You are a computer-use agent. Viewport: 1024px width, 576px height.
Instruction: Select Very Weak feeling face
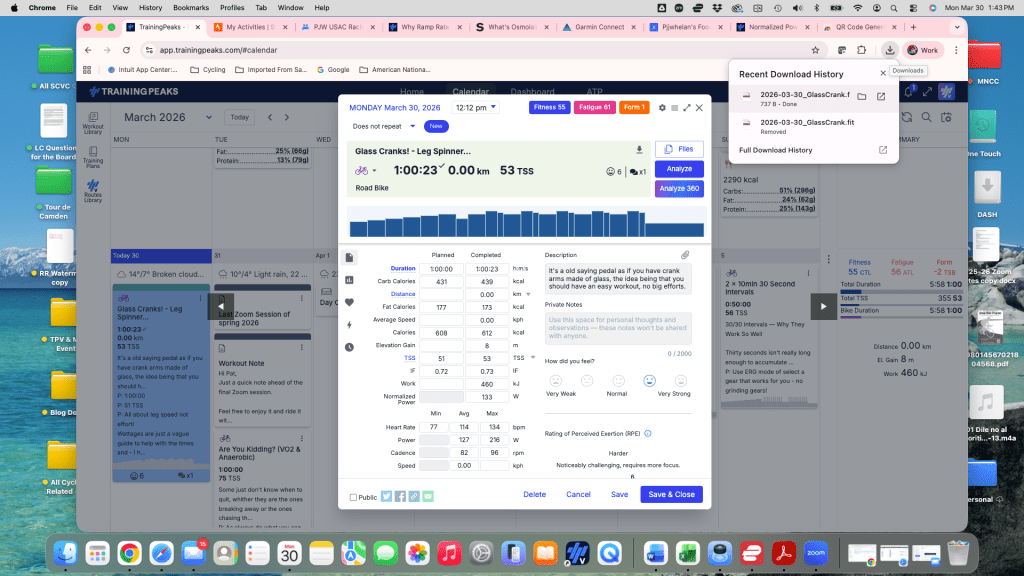pos(556,381)
